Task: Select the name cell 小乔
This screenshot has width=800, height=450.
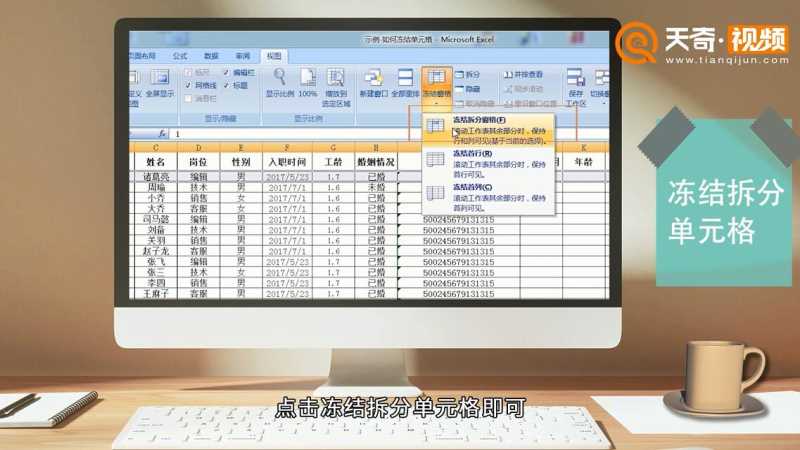Action: 156,198
